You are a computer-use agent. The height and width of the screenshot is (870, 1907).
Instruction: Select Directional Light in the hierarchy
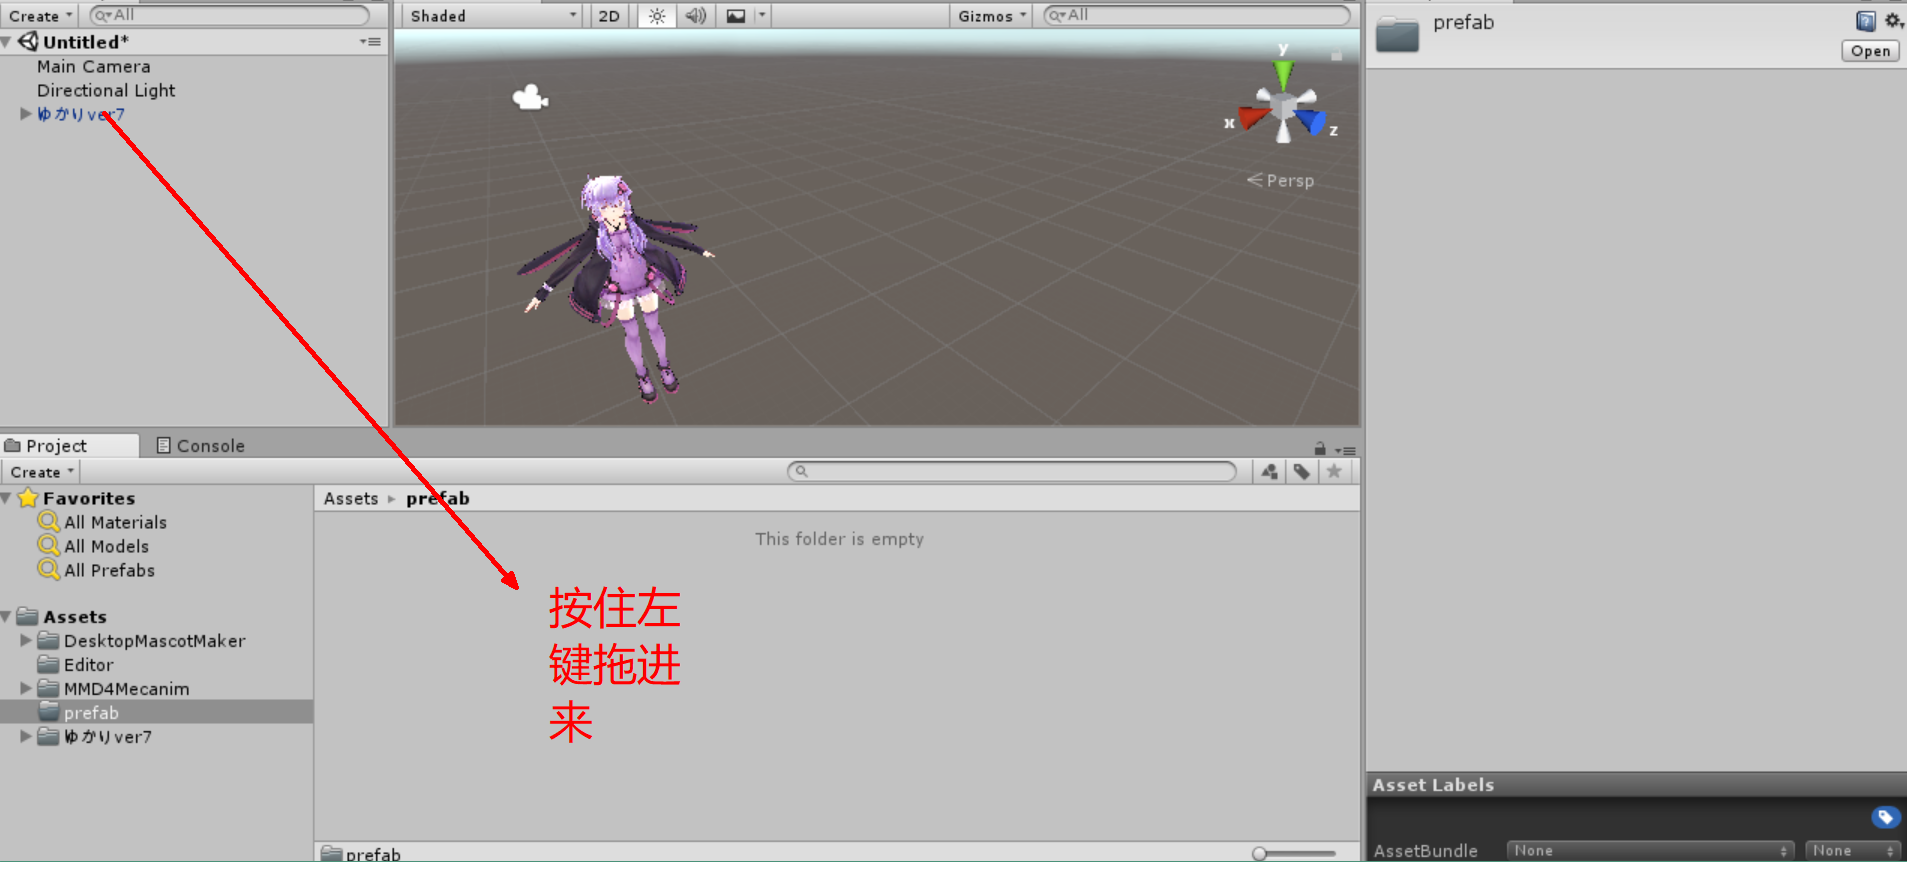coord(106,90)
